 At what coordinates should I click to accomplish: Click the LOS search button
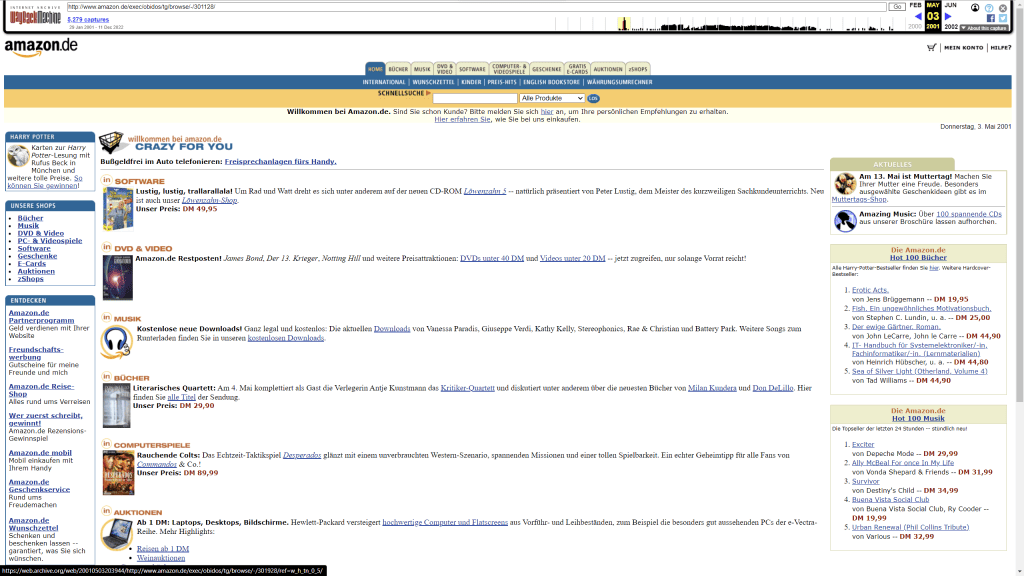[593, 98]
